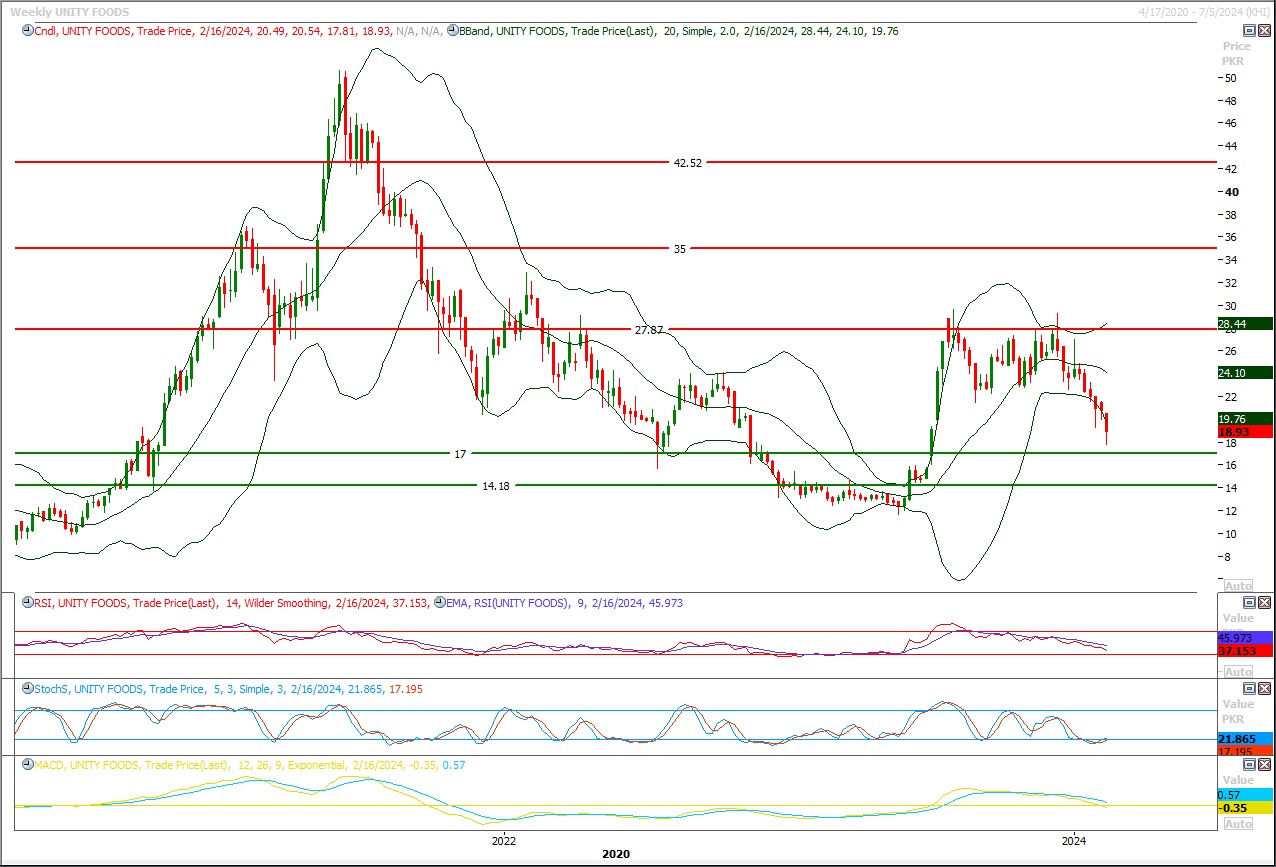Click the clock icon next to RSI label
The width and height of the screenshot is (1276, 867).
pos(26,603)
